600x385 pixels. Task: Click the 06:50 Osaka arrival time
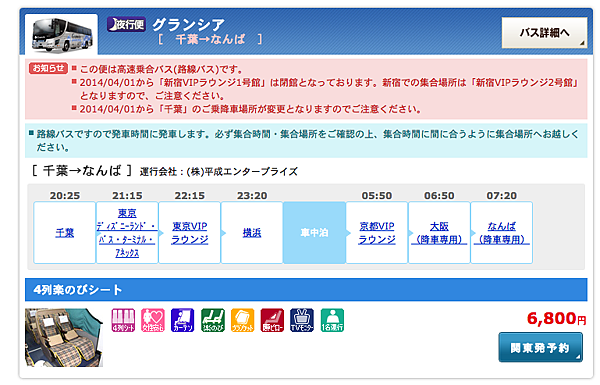pyautogui.click(x=439, y=196)
